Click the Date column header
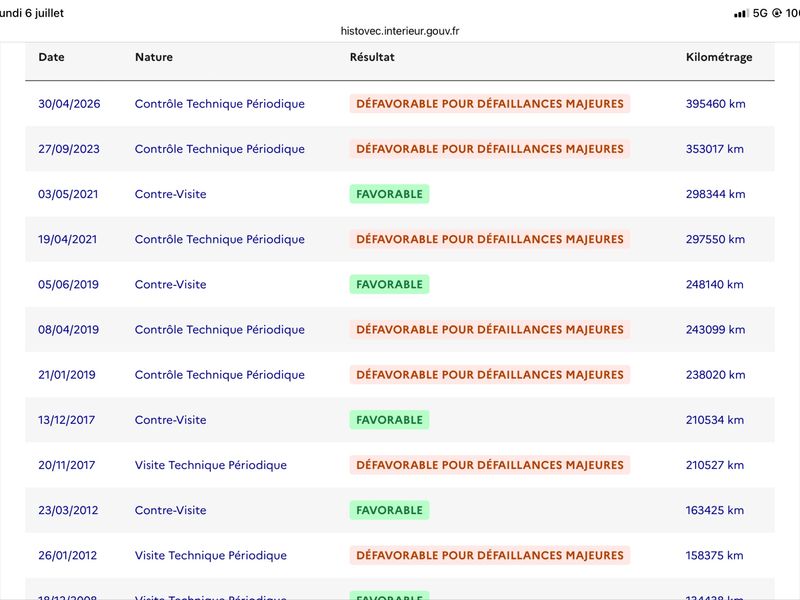The width and height of the screenshot is (800, 600). (x=52, y=57)
